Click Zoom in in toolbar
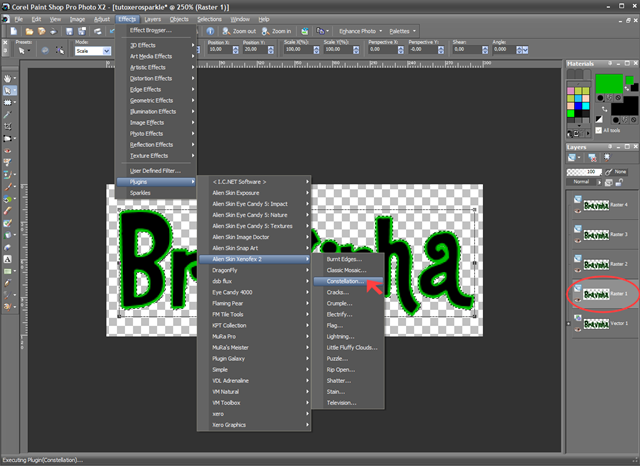 (277, 31)
